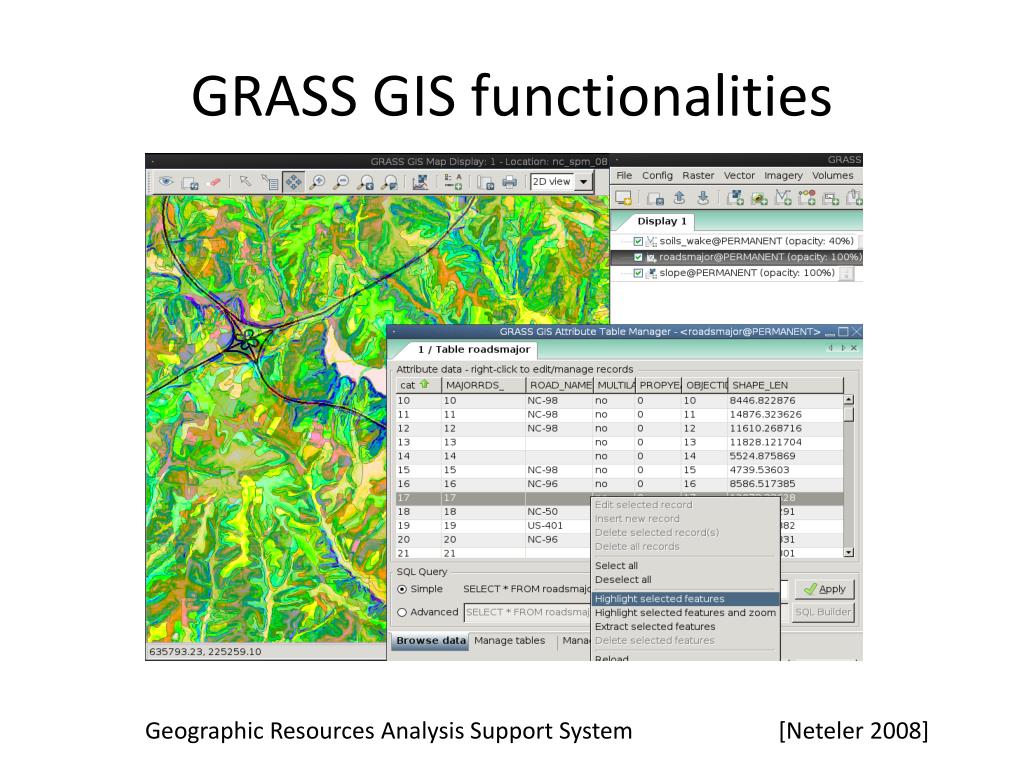Click the ROAD_NAME column header
Screen dimensions: 1024x768
(560, 385)
